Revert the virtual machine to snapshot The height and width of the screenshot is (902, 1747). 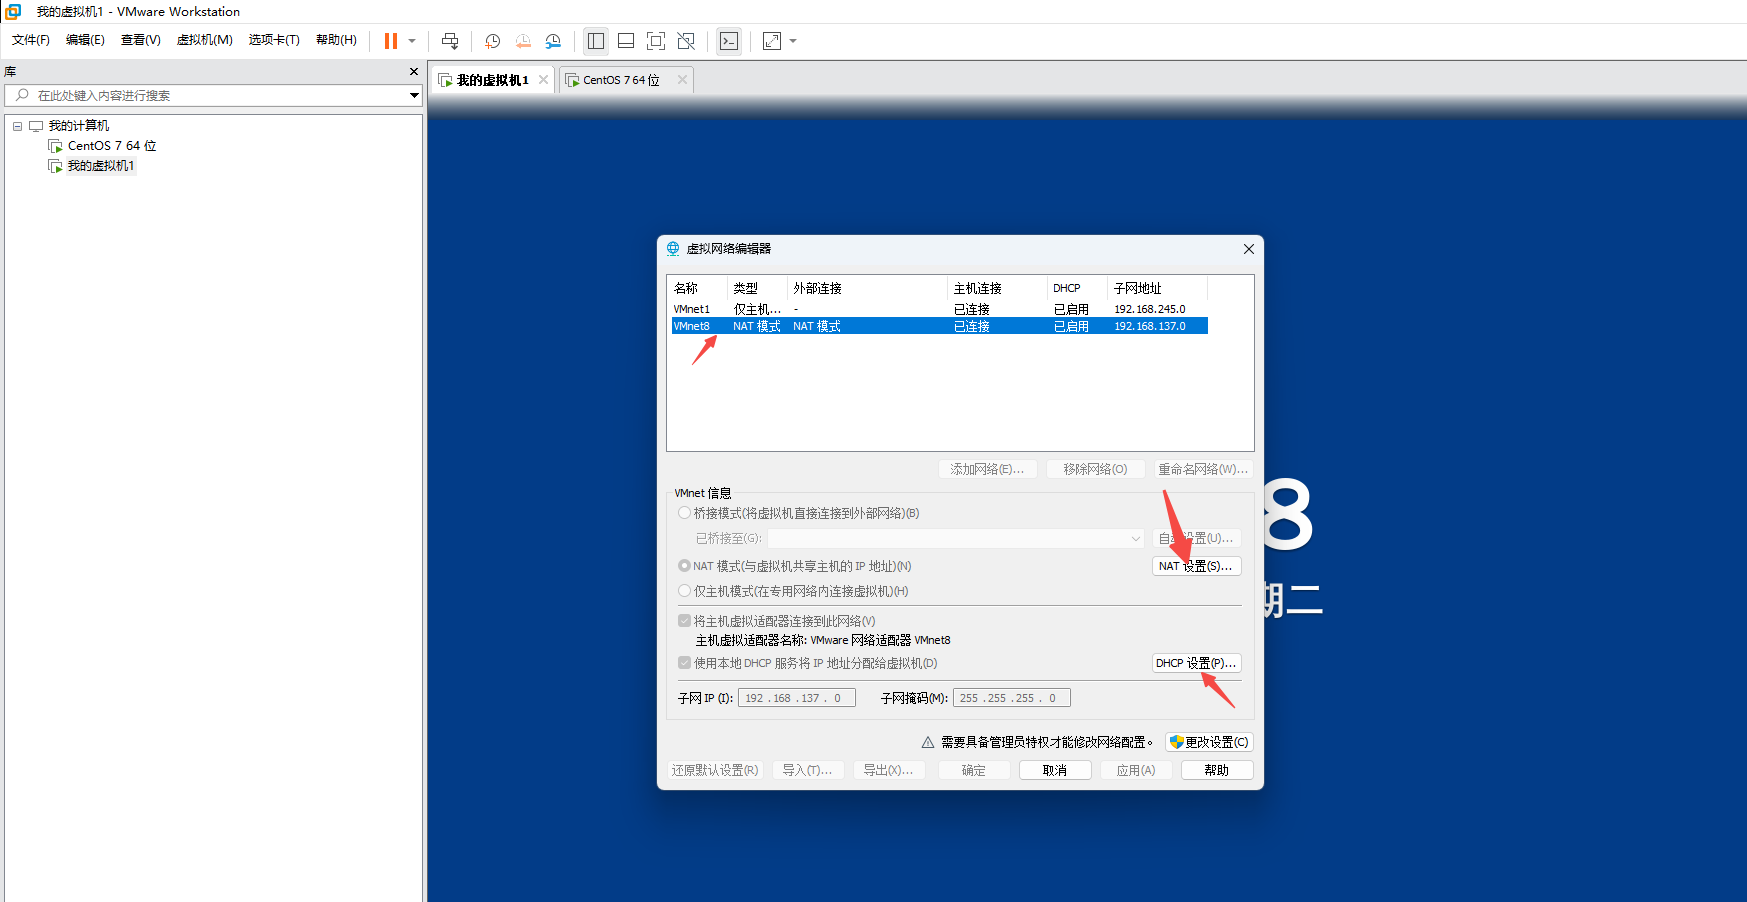(522, 41)
